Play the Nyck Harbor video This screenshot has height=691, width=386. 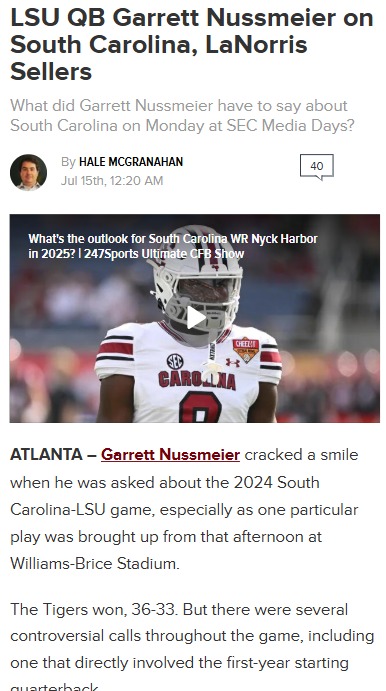point(196,318)
